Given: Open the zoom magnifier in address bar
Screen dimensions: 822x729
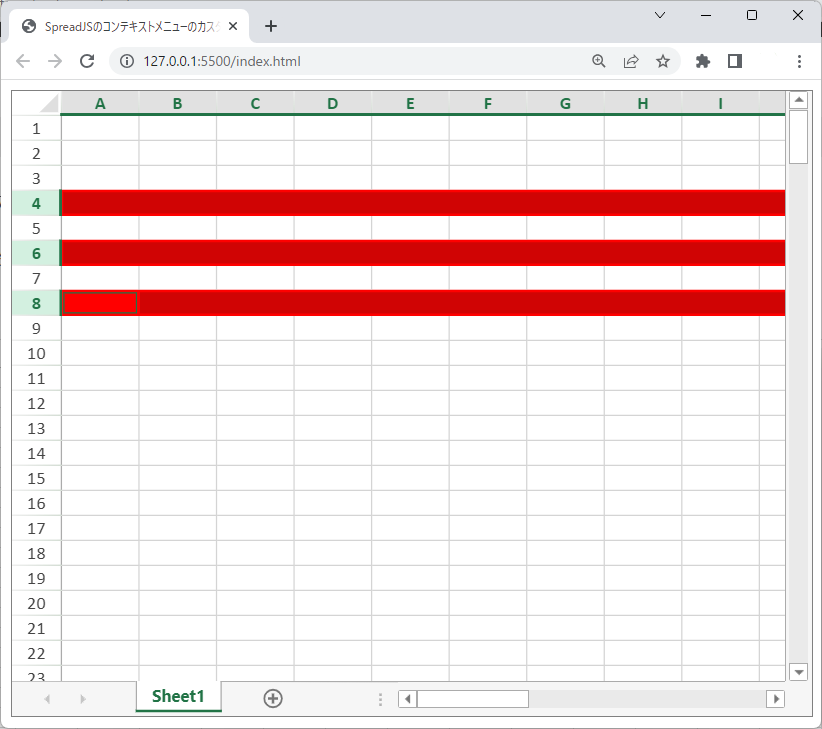Looking at the screenshot, I should pos(599,61).
